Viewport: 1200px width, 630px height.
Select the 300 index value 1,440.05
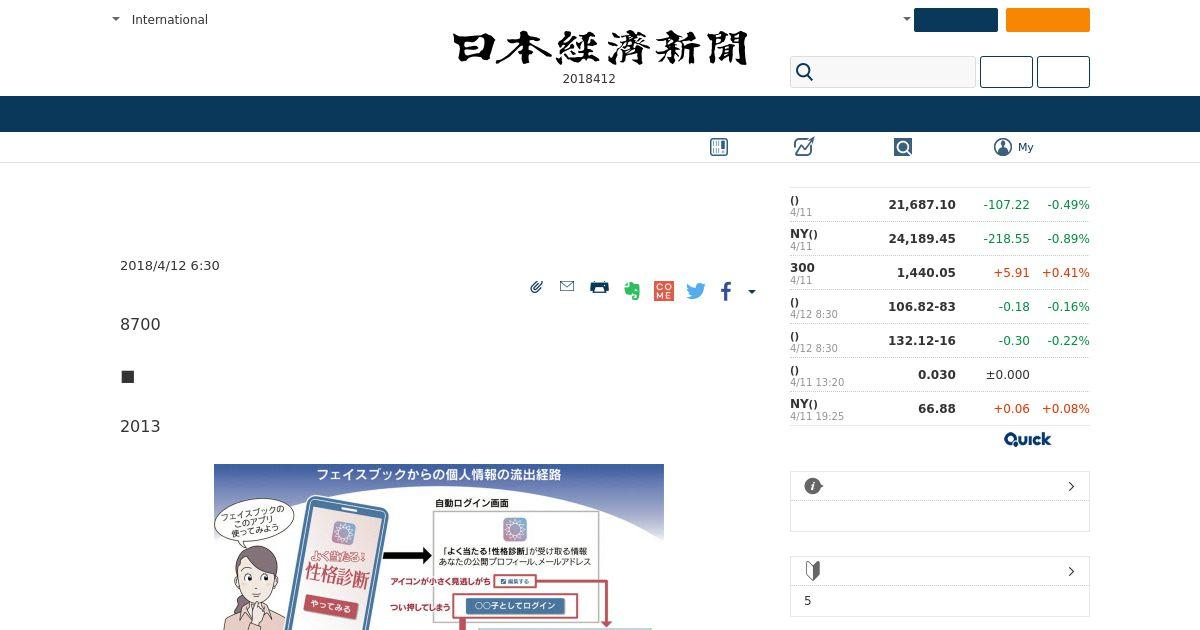(926, 273)
